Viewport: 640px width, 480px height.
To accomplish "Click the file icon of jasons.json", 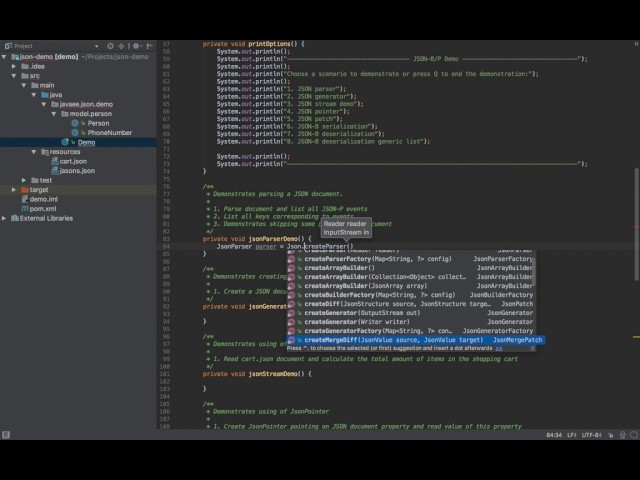I will click(55, 171).
